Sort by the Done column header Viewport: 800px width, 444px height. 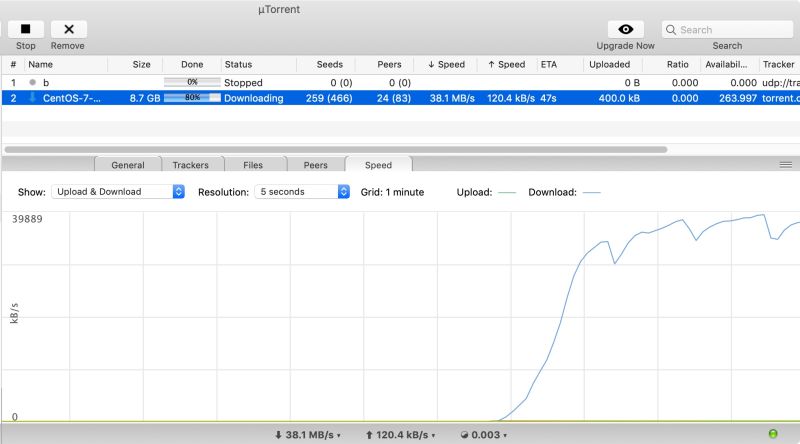[192, 64]
